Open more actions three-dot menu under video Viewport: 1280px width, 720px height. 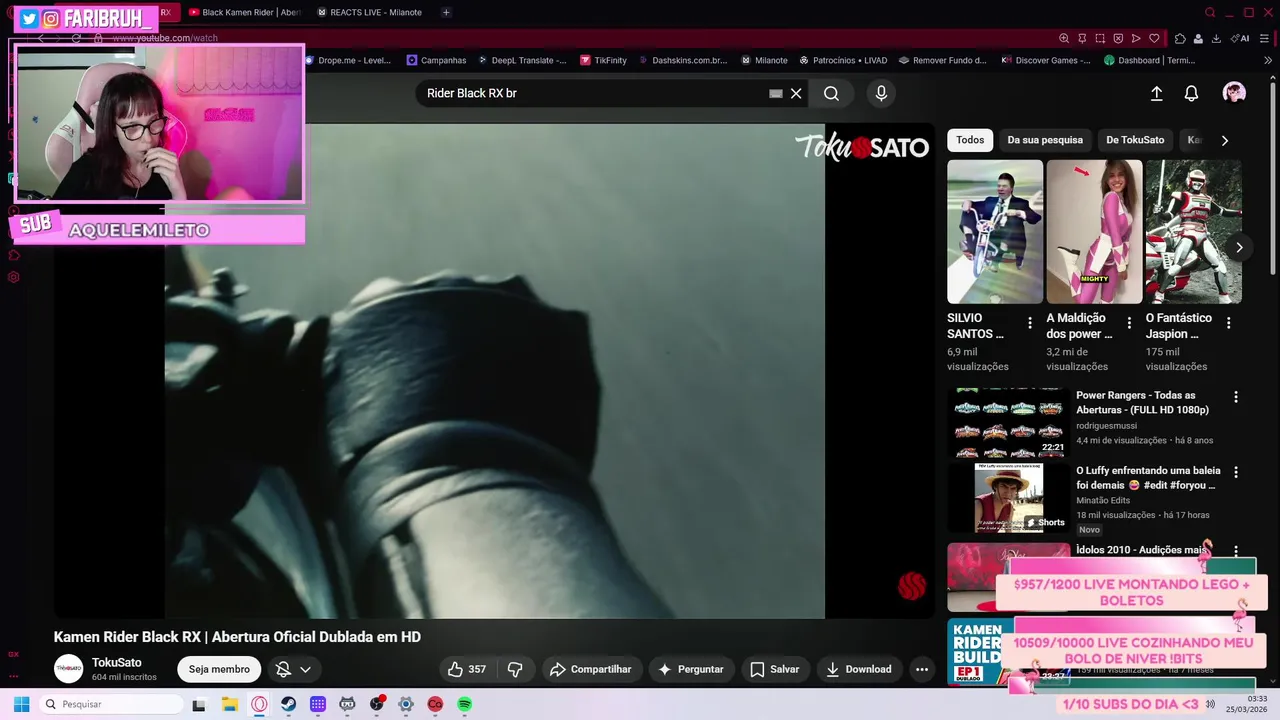(922, 669)
